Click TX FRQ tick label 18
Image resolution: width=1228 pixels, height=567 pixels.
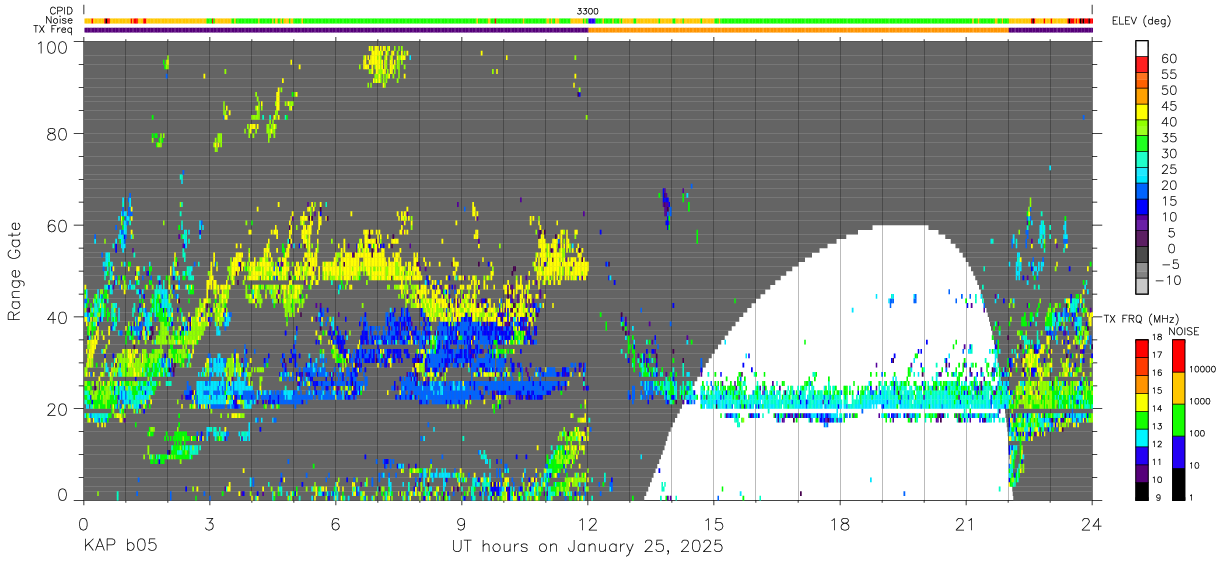1156,337
